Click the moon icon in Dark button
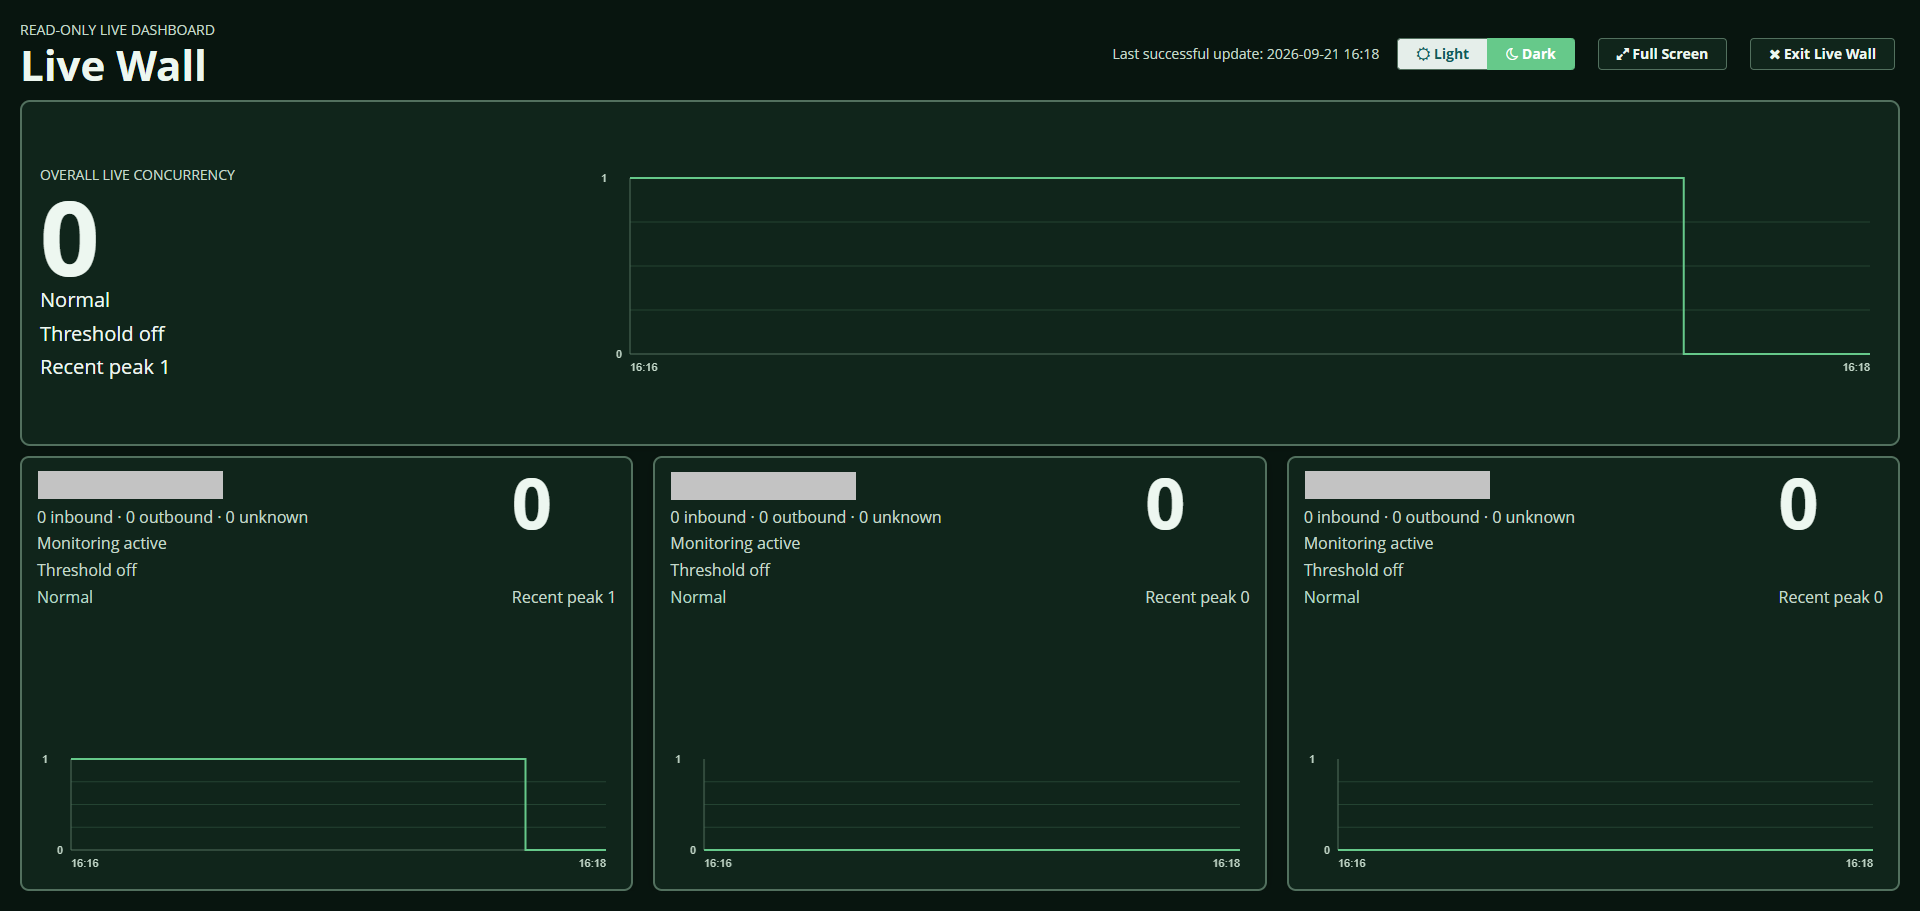 (x=1512, y=54)
